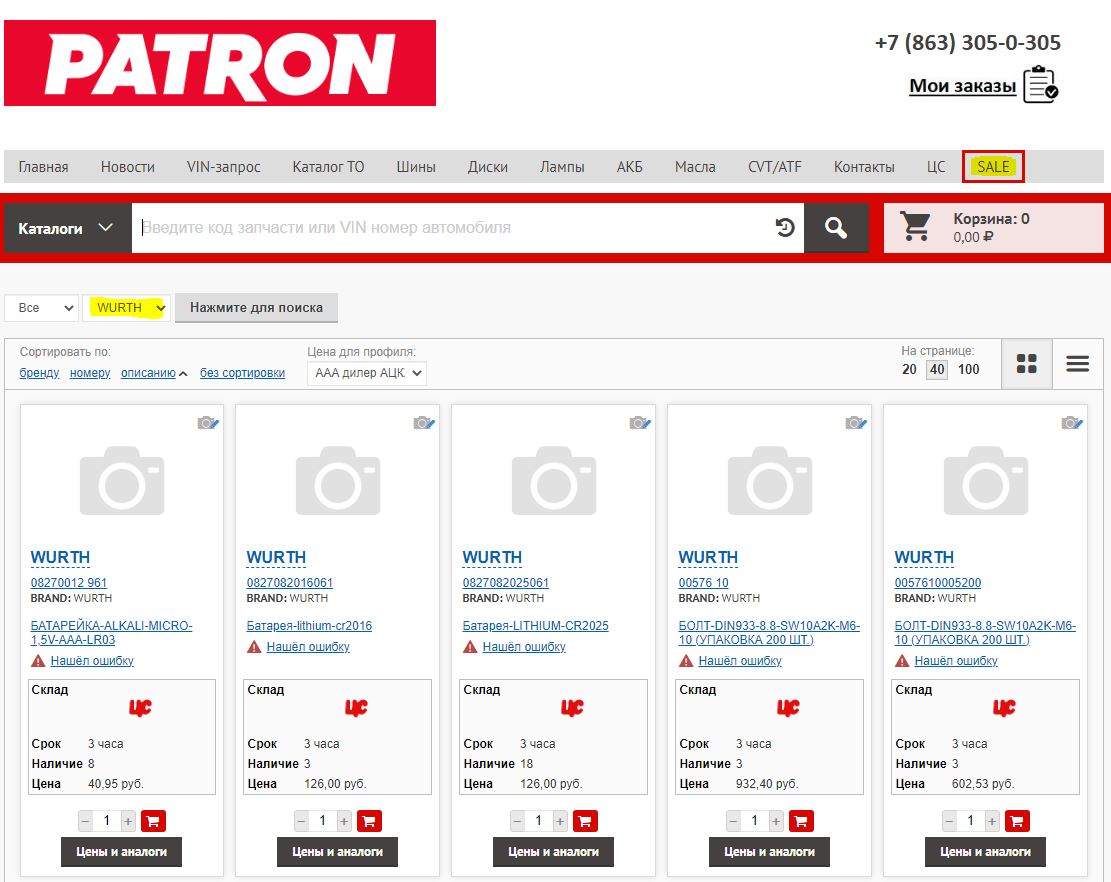Show 100 items per page

tap(969, 369)
